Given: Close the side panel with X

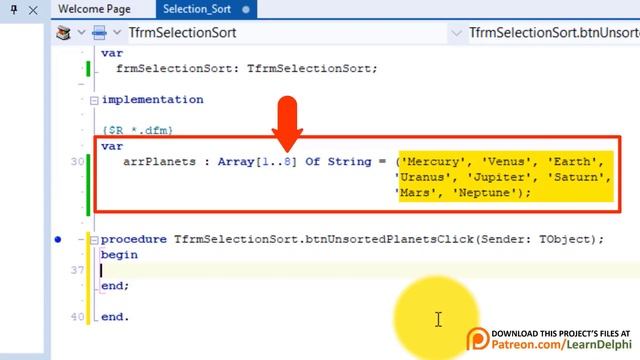Looking at the screenshot, I should [x=33, y=10].
